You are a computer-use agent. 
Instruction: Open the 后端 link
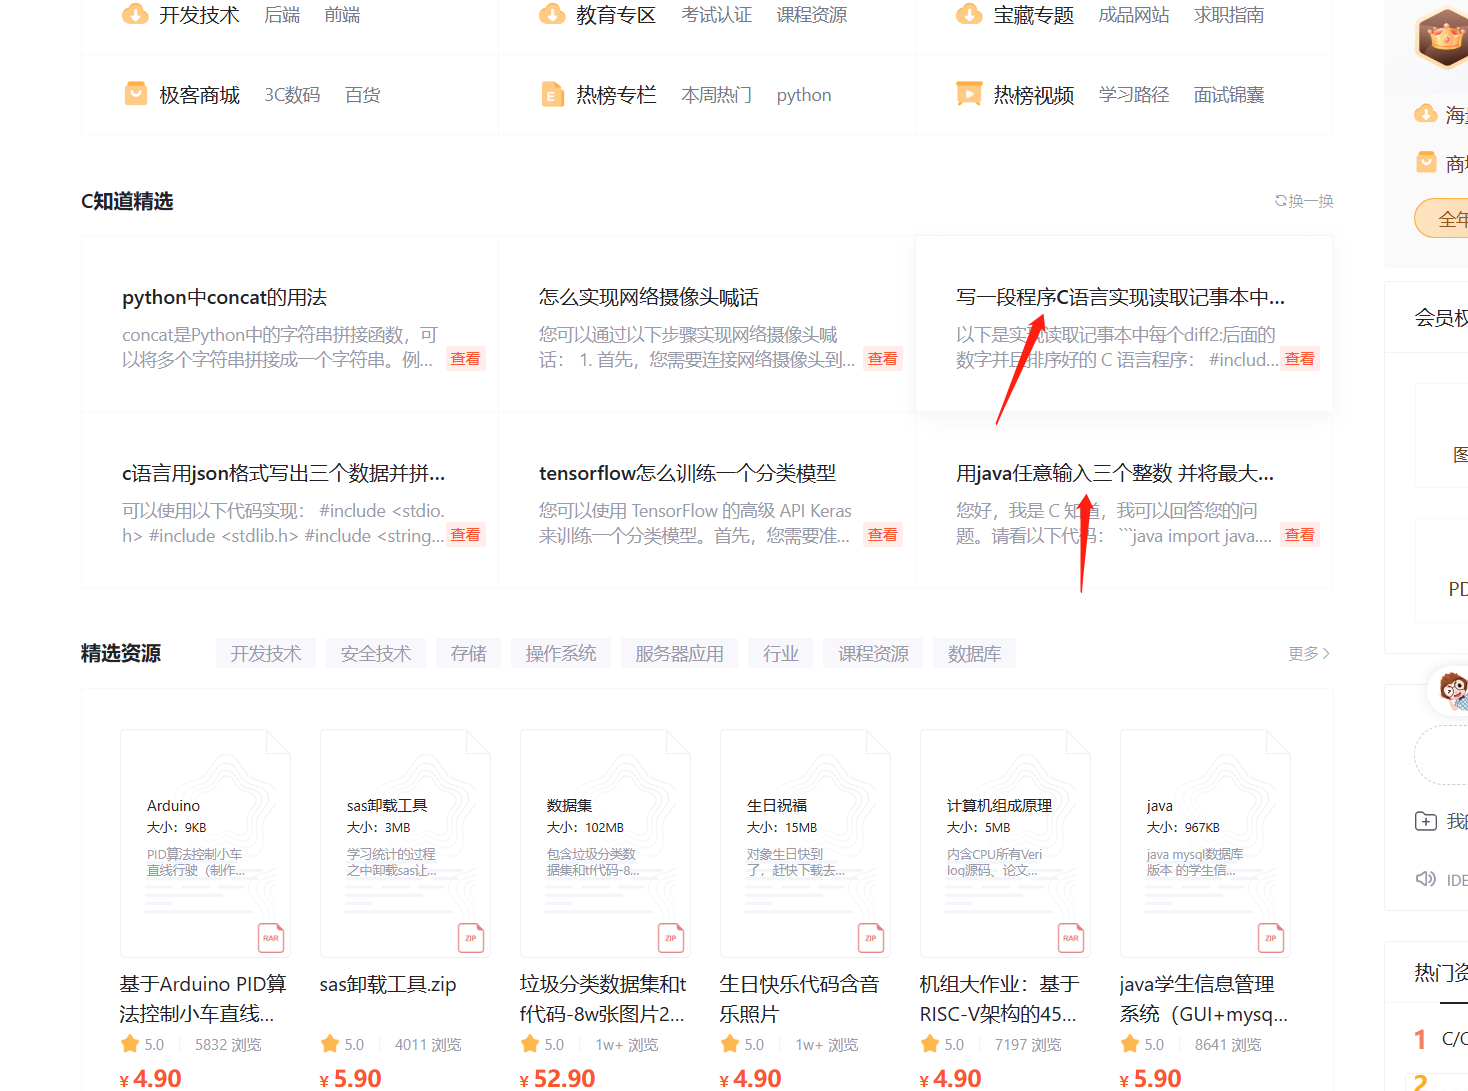[x=282, y=15]
